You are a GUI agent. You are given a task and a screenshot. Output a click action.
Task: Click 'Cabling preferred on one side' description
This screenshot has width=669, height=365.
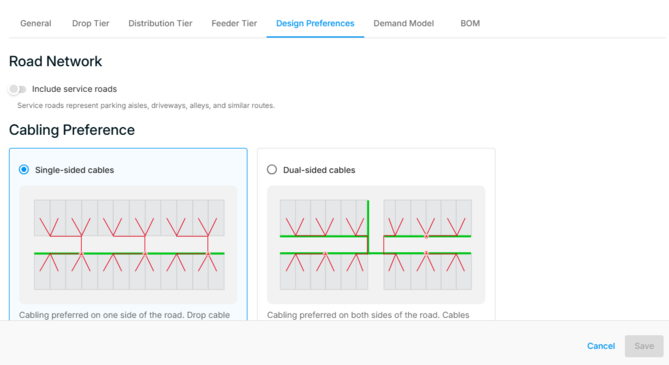point(125,315)
